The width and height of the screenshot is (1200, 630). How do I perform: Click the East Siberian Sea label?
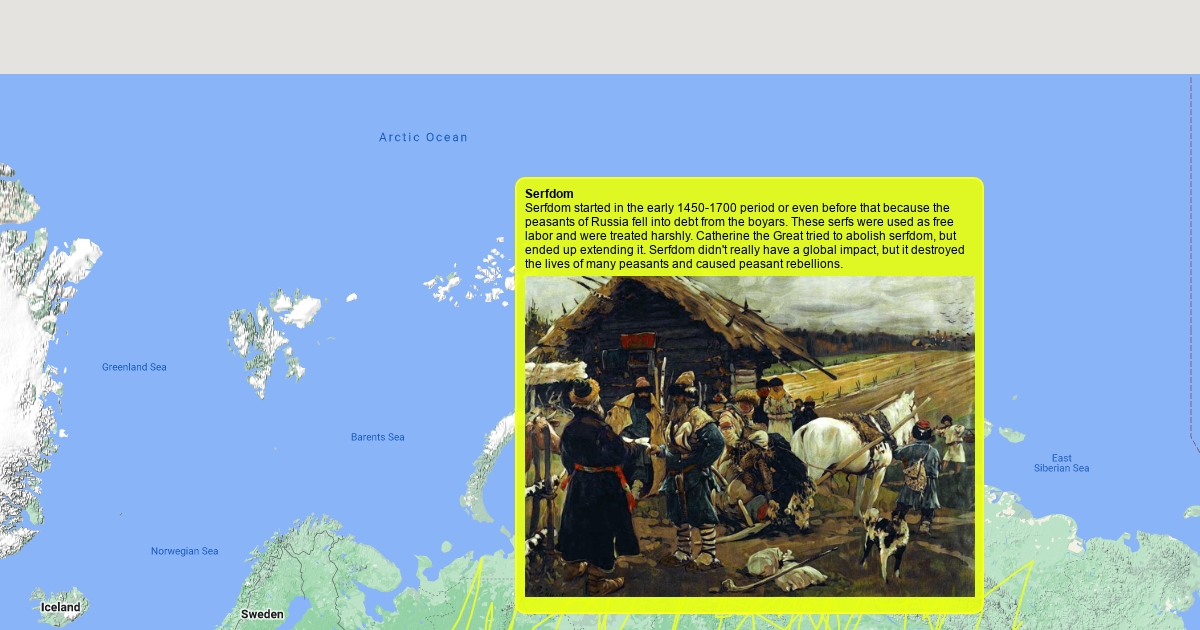click(1062, 463)
